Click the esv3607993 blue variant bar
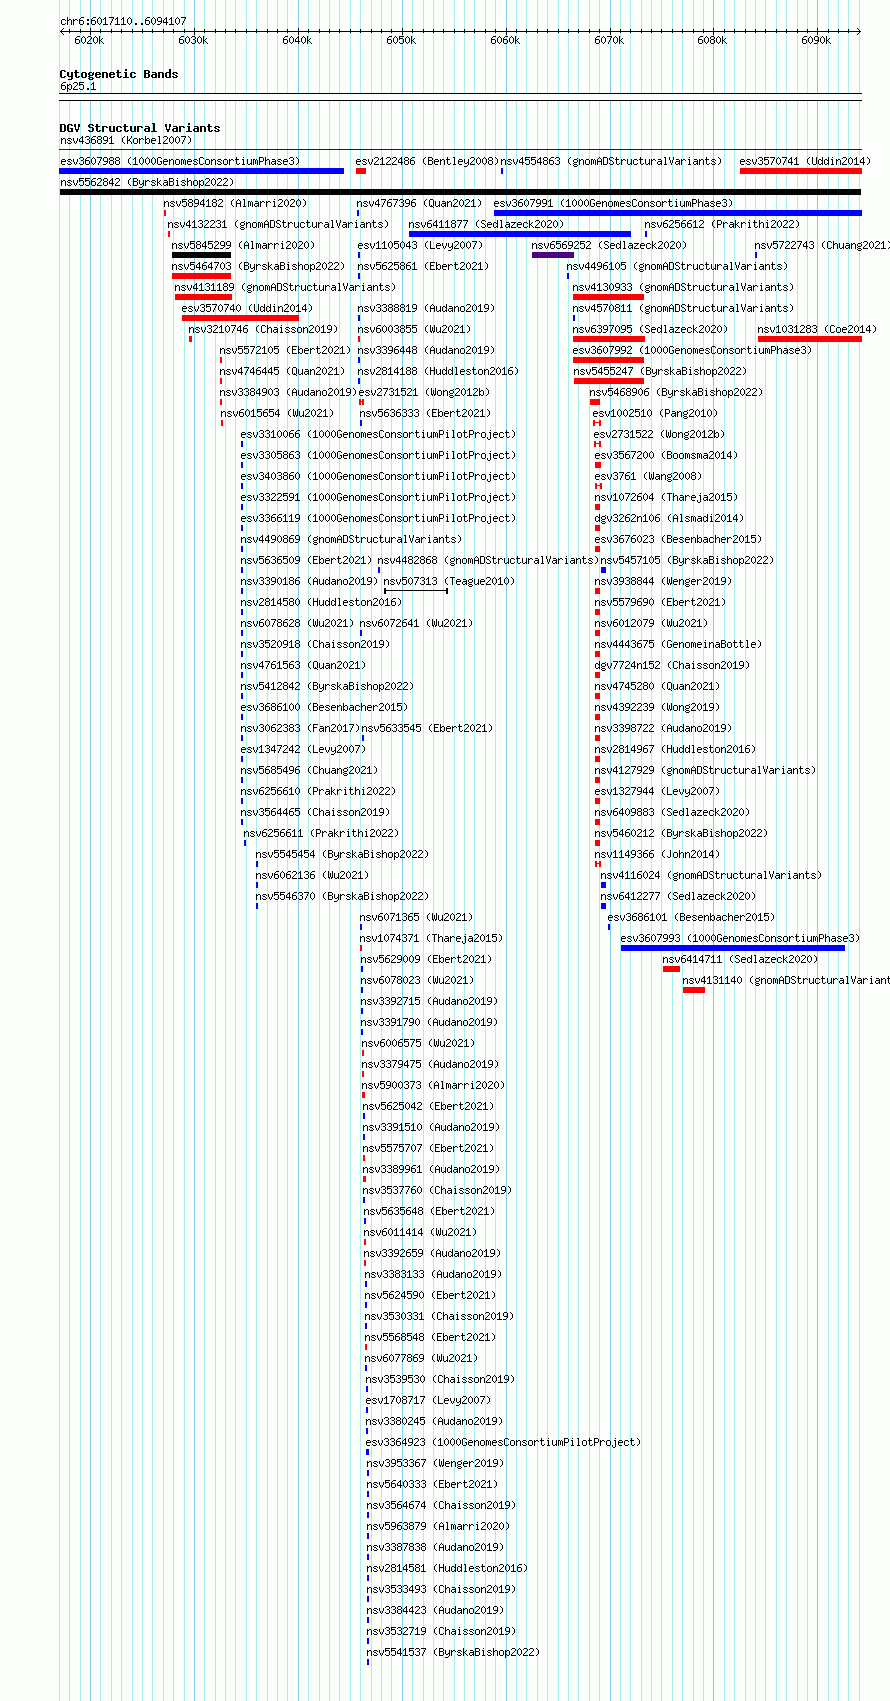The height and width of the screenshot is (1701, 890). pos(733,948)
